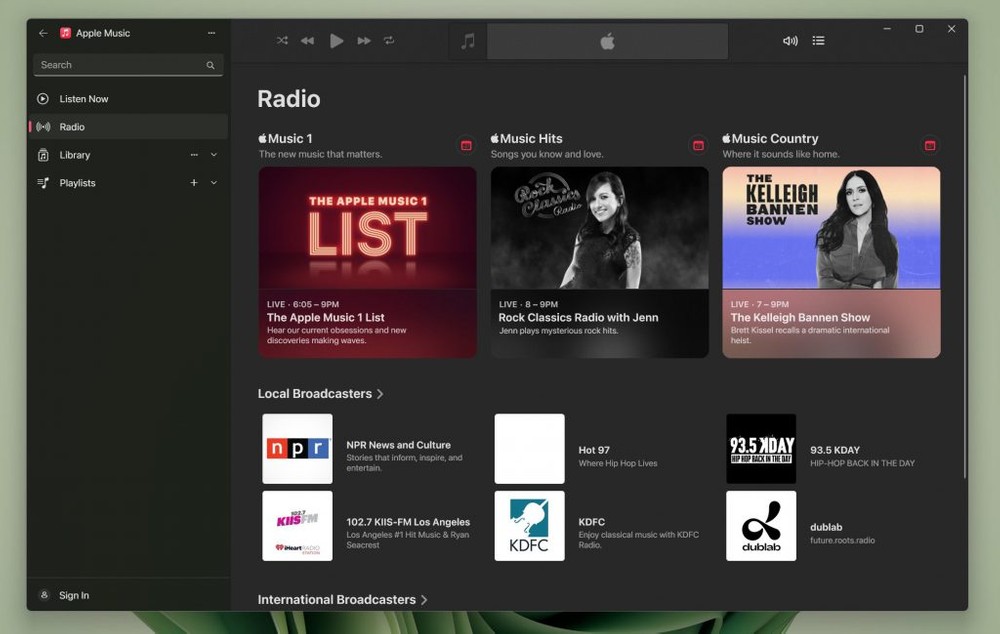Play Rock Classics Radio with Jenn card
The height and width of the screenshot is (634, 1000).
pyautogui.click(x=599, y=262)
